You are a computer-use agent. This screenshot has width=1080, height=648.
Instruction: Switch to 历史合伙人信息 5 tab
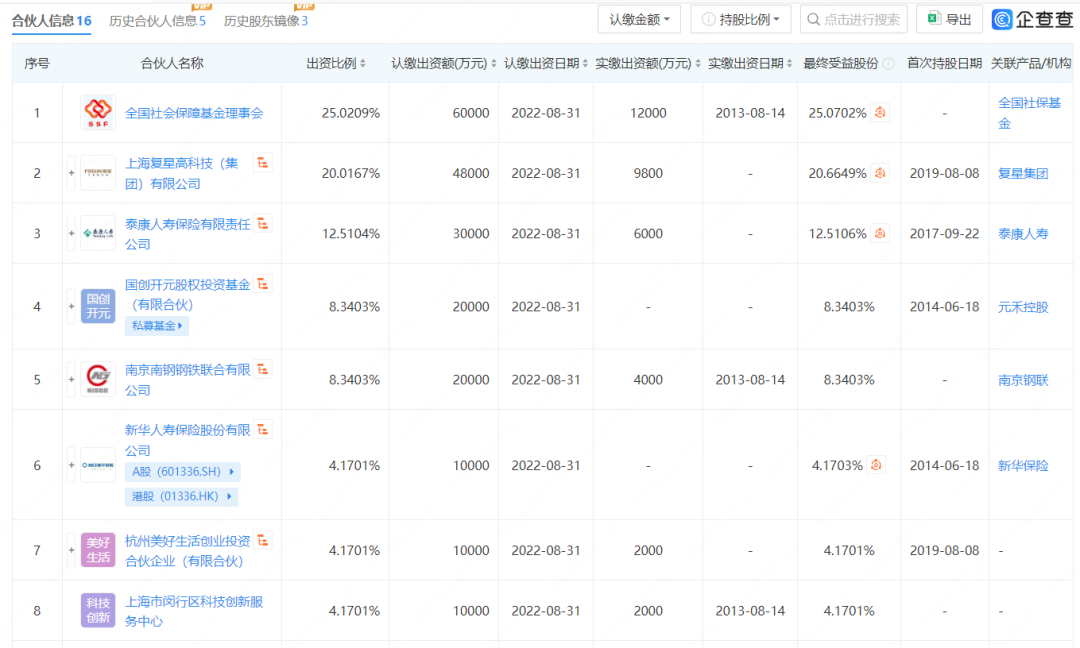tap(157, 21)
